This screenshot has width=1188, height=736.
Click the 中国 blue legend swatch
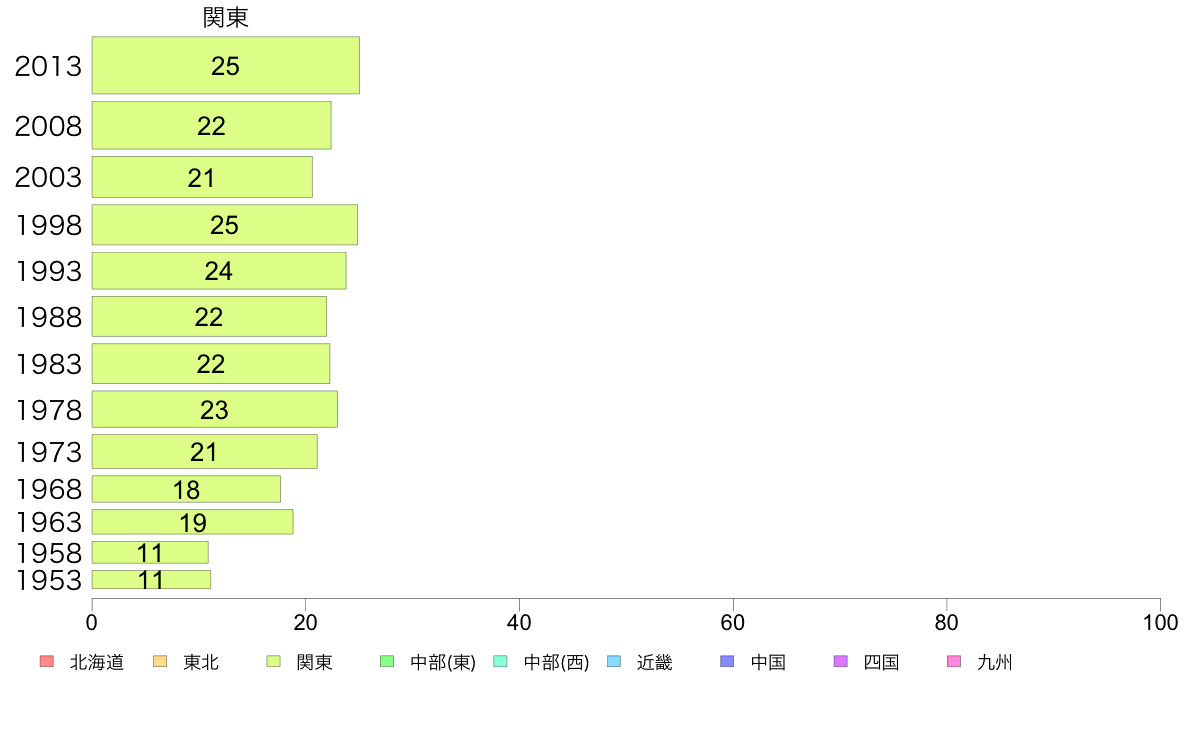tap(728, 662)
